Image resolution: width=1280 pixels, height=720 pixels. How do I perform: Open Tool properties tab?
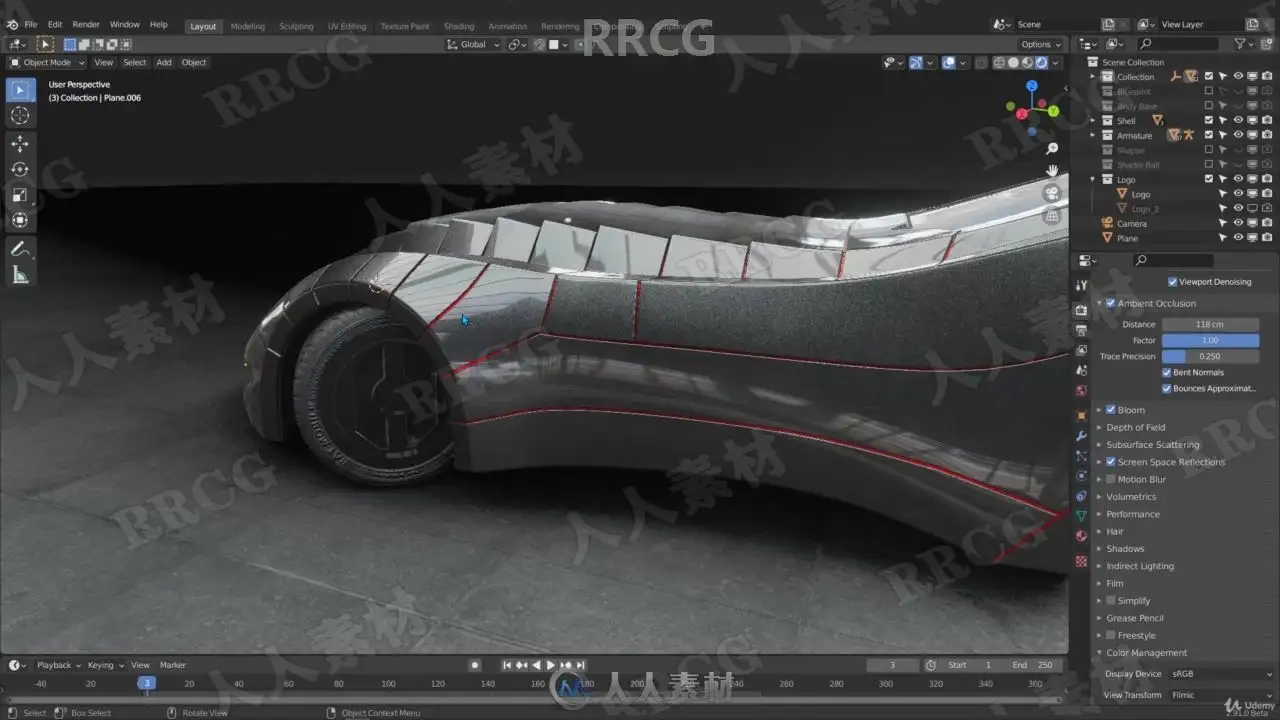(1081, 287)
